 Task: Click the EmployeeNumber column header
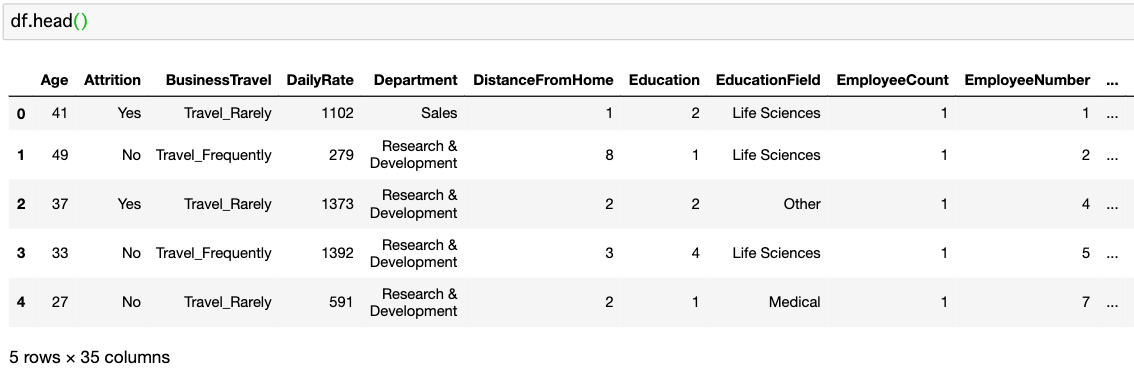[x=1027, y=80]
